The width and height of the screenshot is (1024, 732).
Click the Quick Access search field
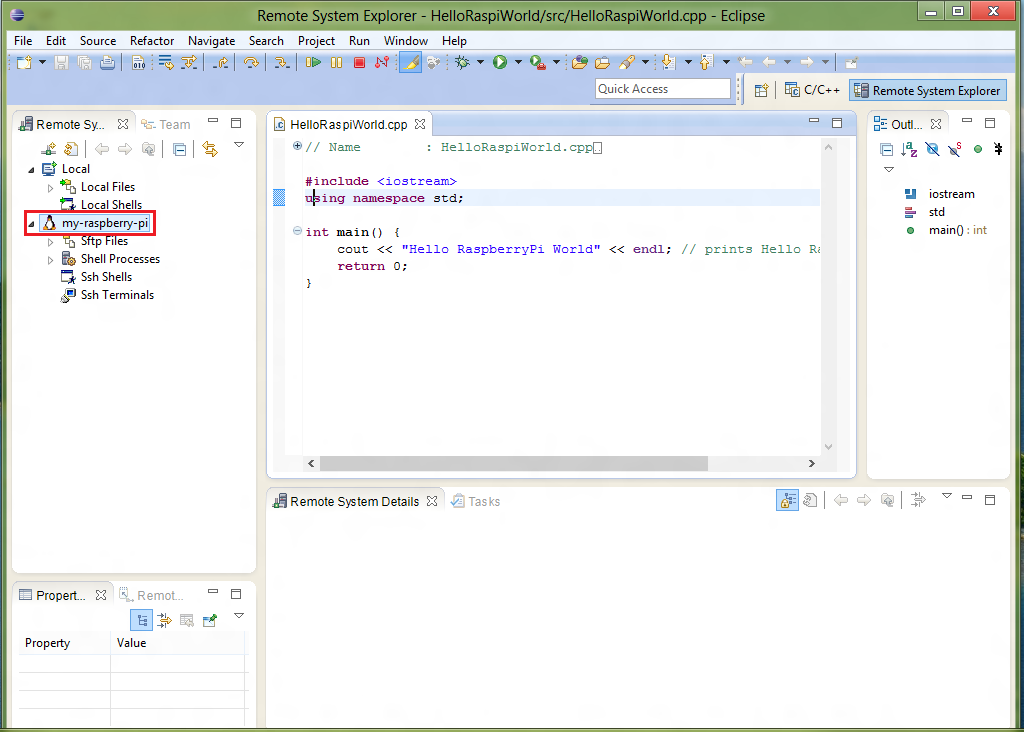662,89
